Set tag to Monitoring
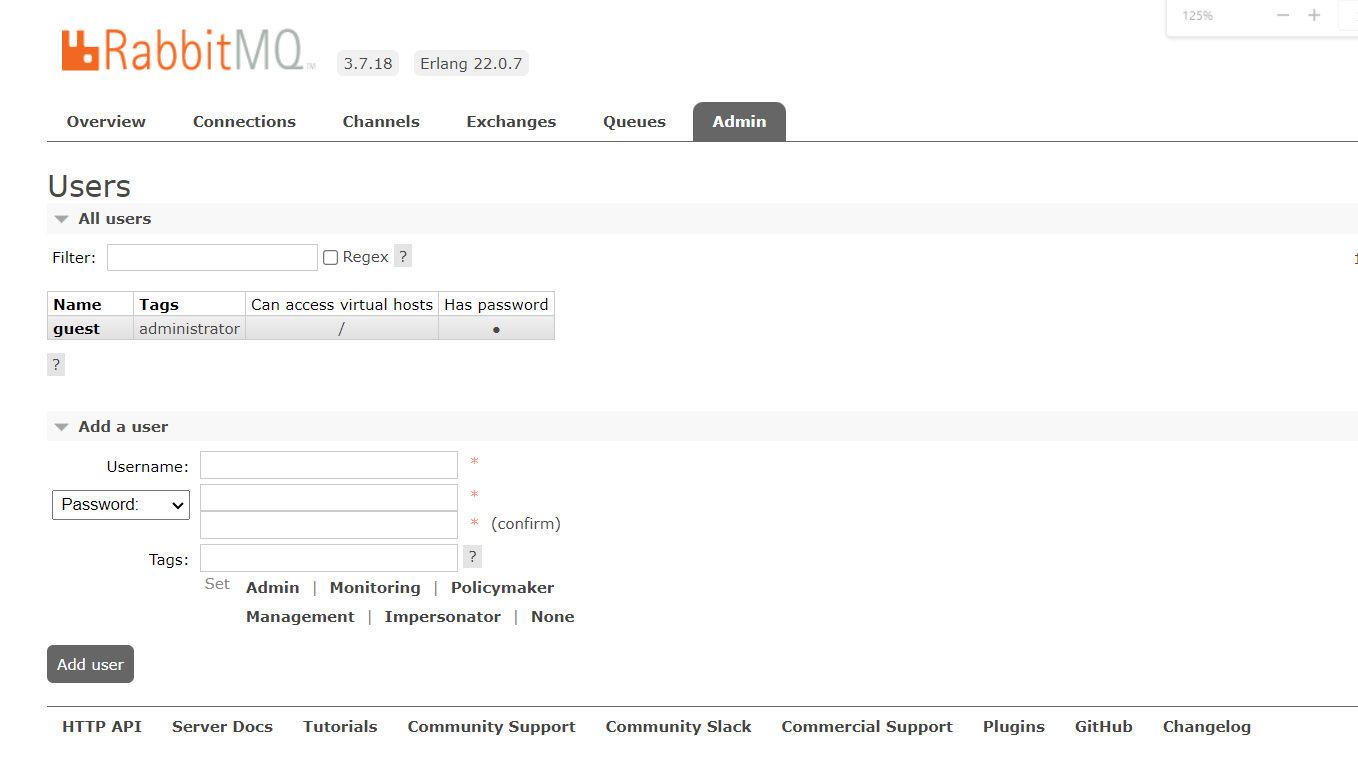This screenshot has width=1358, height=776. (375, 588)
